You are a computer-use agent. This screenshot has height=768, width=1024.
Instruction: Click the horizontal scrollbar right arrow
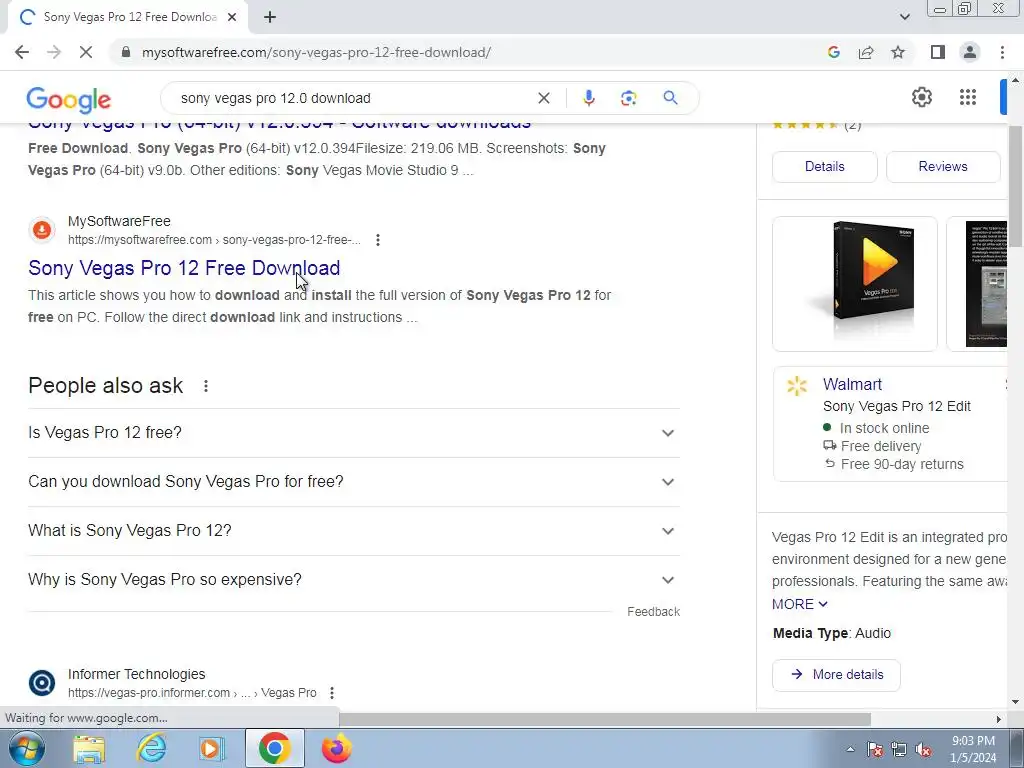[998, 719]
